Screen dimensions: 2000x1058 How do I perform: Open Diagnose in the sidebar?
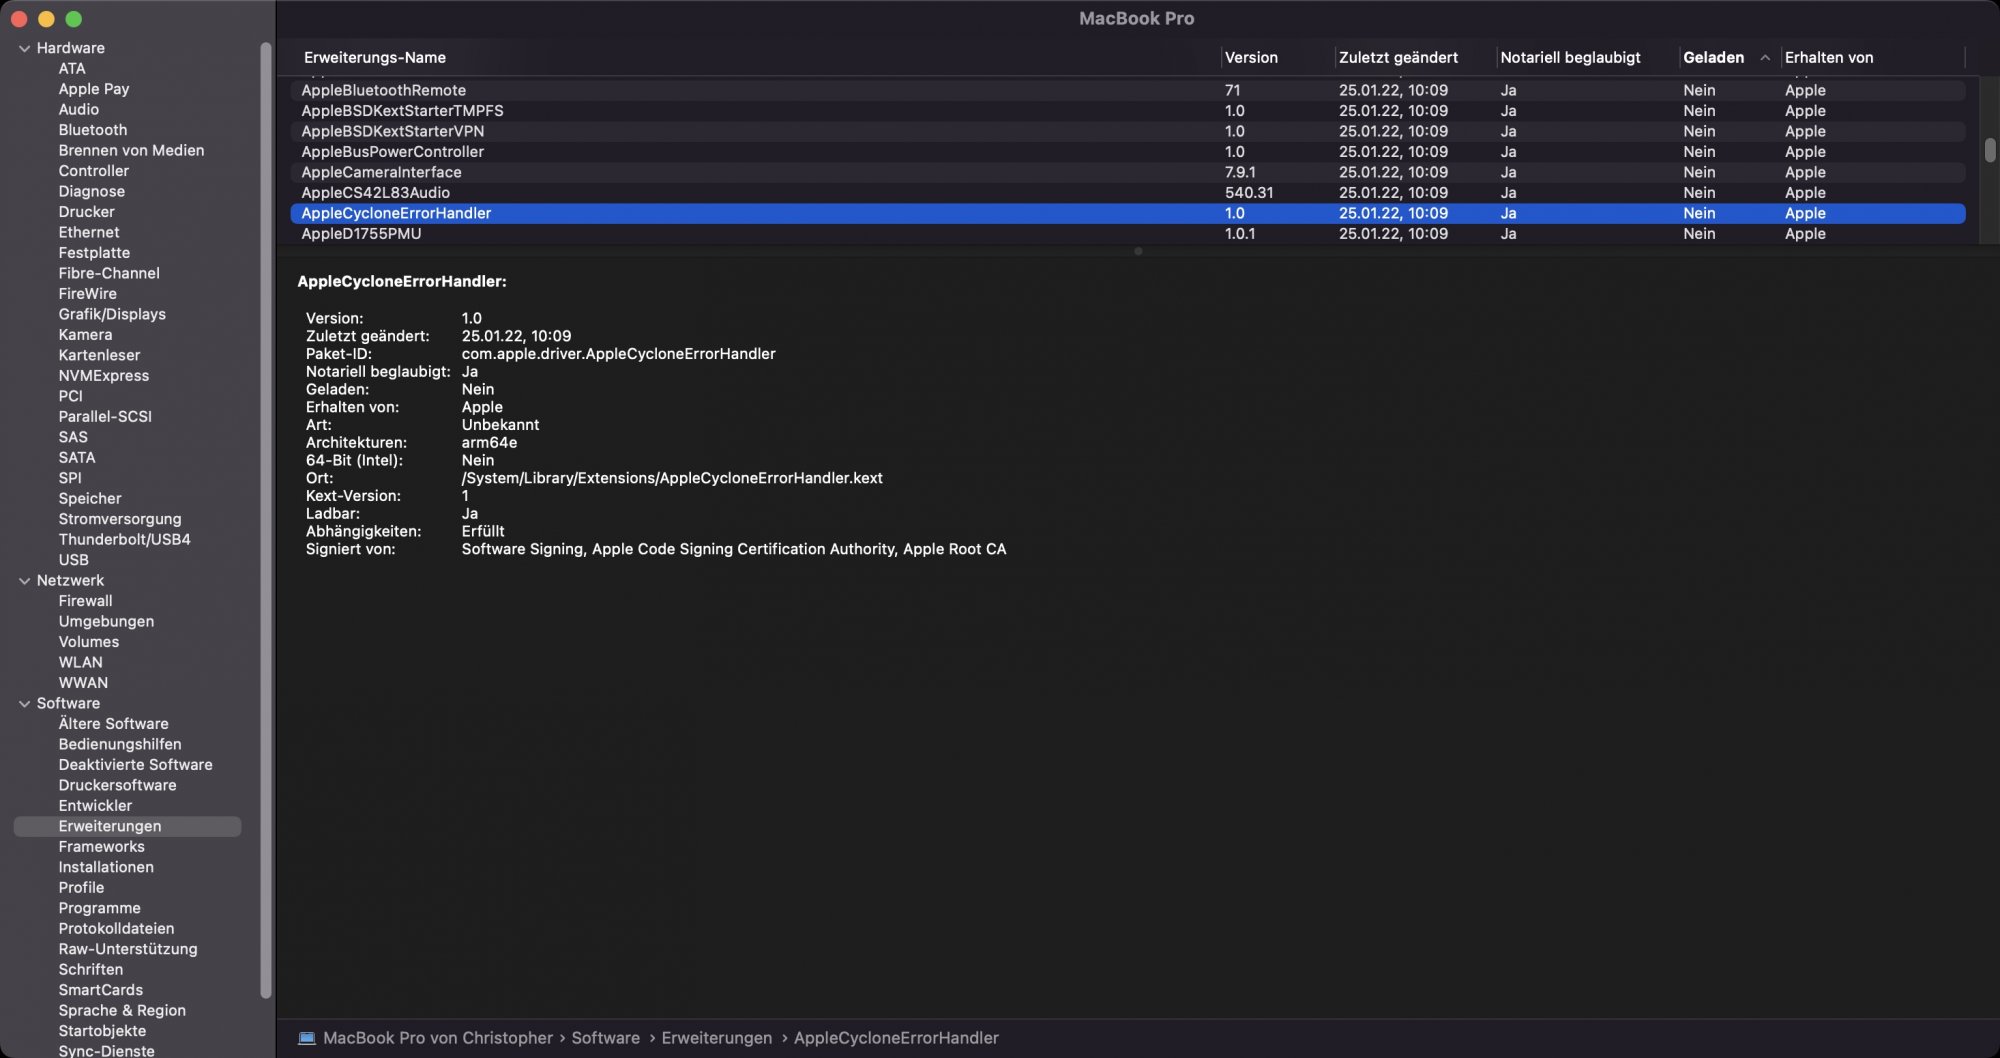point(92,191)
